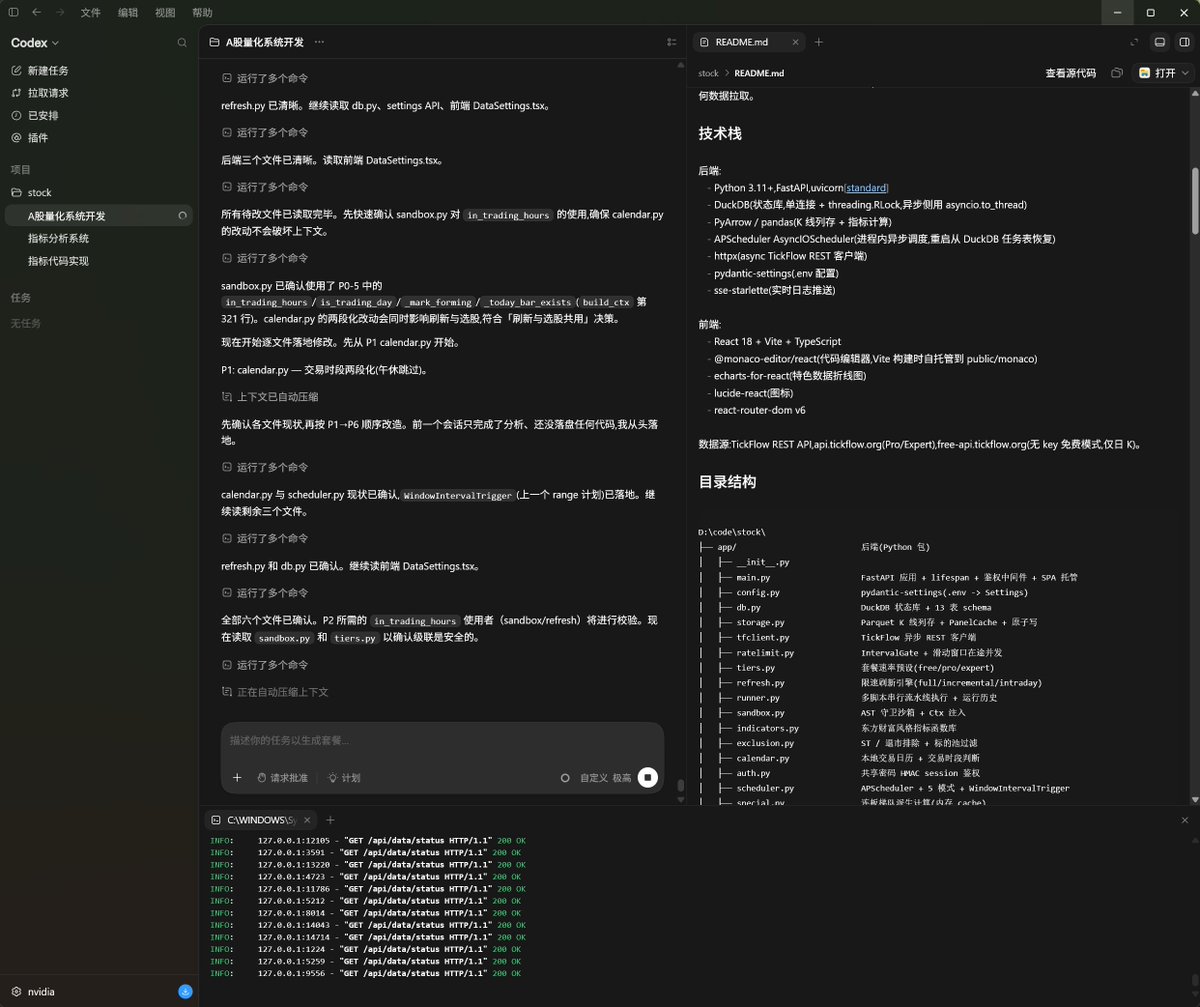Close the terminal panel
1200x1007 pixels.
pyautogui.click(x=1186, y=820)
